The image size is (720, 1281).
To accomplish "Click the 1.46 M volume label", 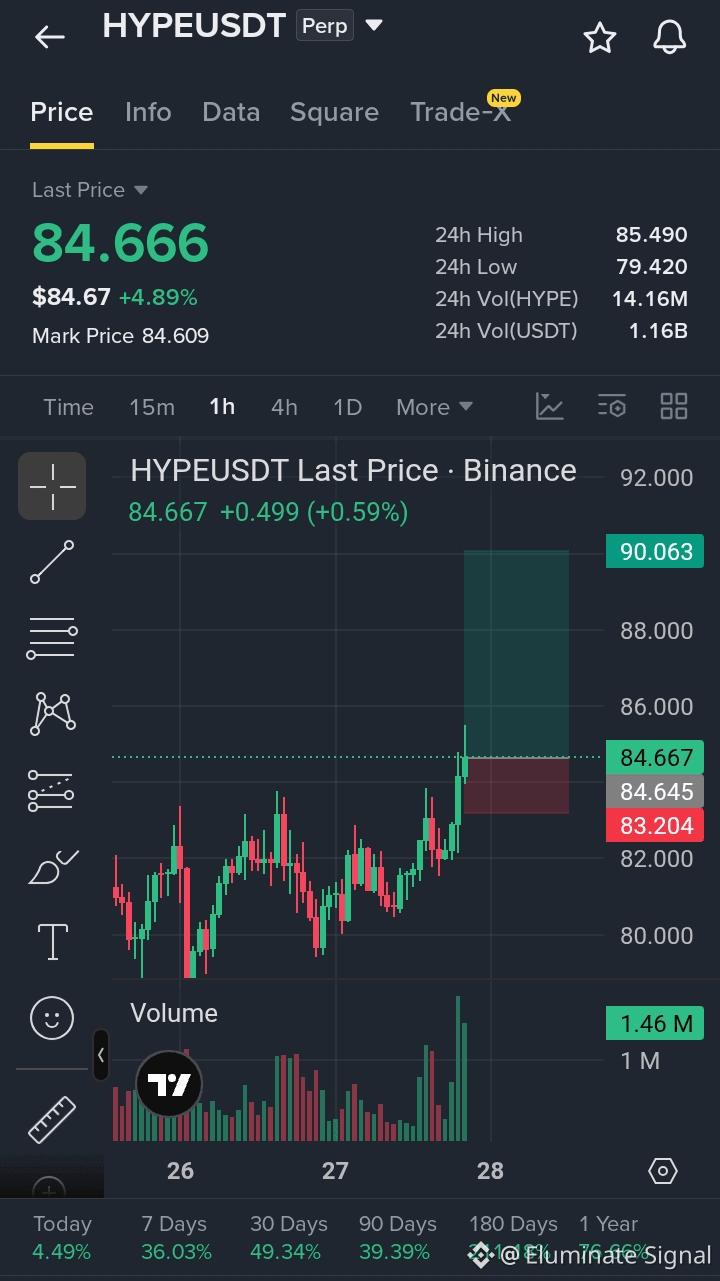I will [x=655, y=1024].
